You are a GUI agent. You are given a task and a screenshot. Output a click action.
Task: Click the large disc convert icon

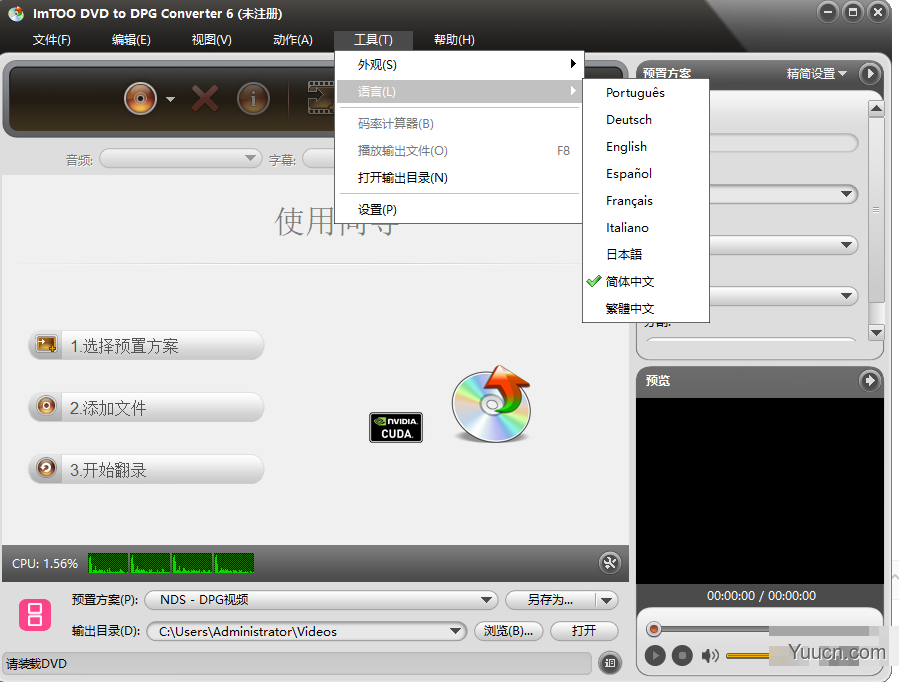pyautogui.click(x=492, y=404)
